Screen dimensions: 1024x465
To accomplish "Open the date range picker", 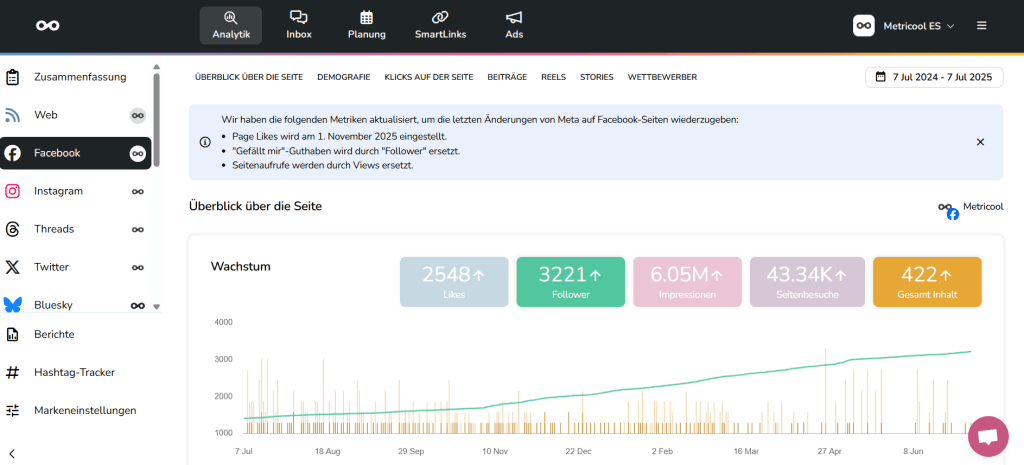I will point(933,77).
